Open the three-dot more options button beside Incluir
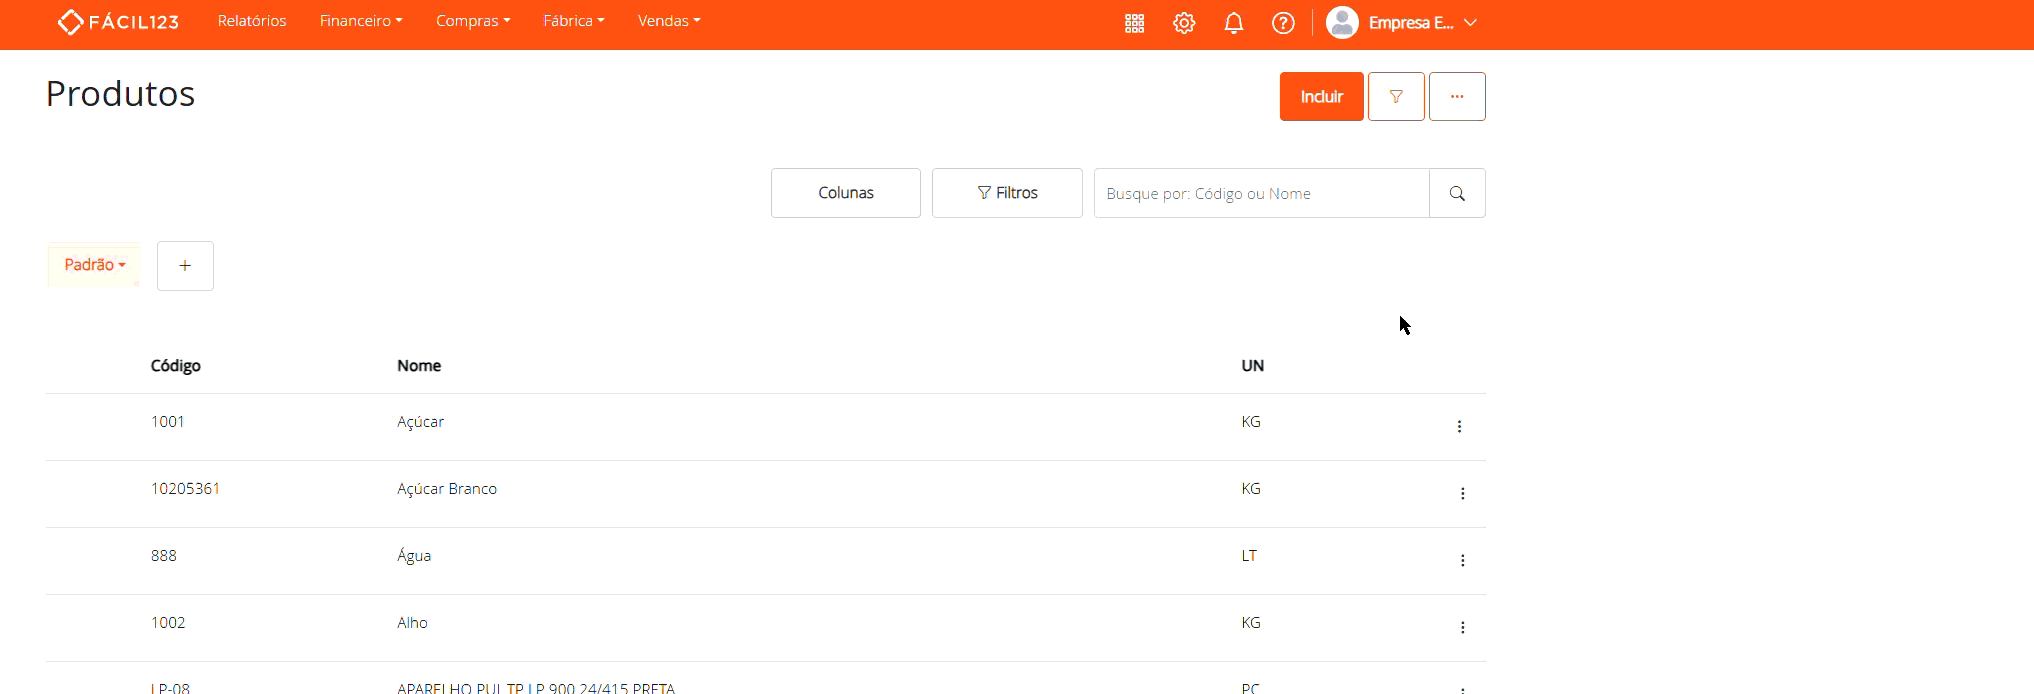Viewport: 2034px width, 694px height. tap(1457, 97)
